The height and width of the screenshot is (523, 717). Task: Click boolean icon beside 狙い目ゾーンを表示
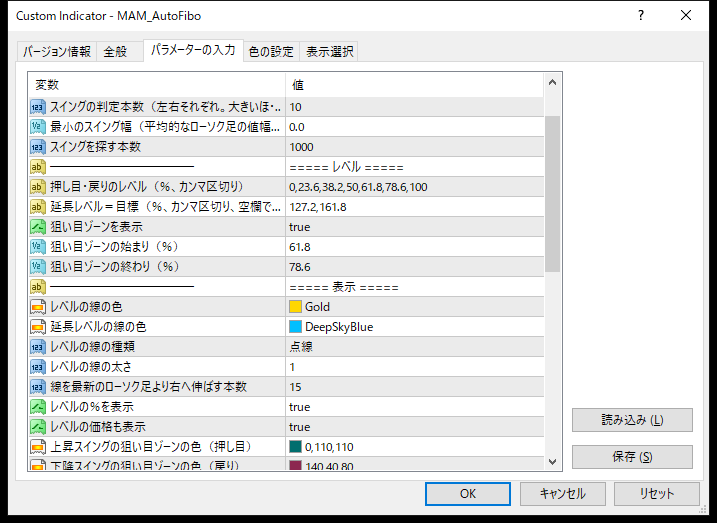click(37, 227)
